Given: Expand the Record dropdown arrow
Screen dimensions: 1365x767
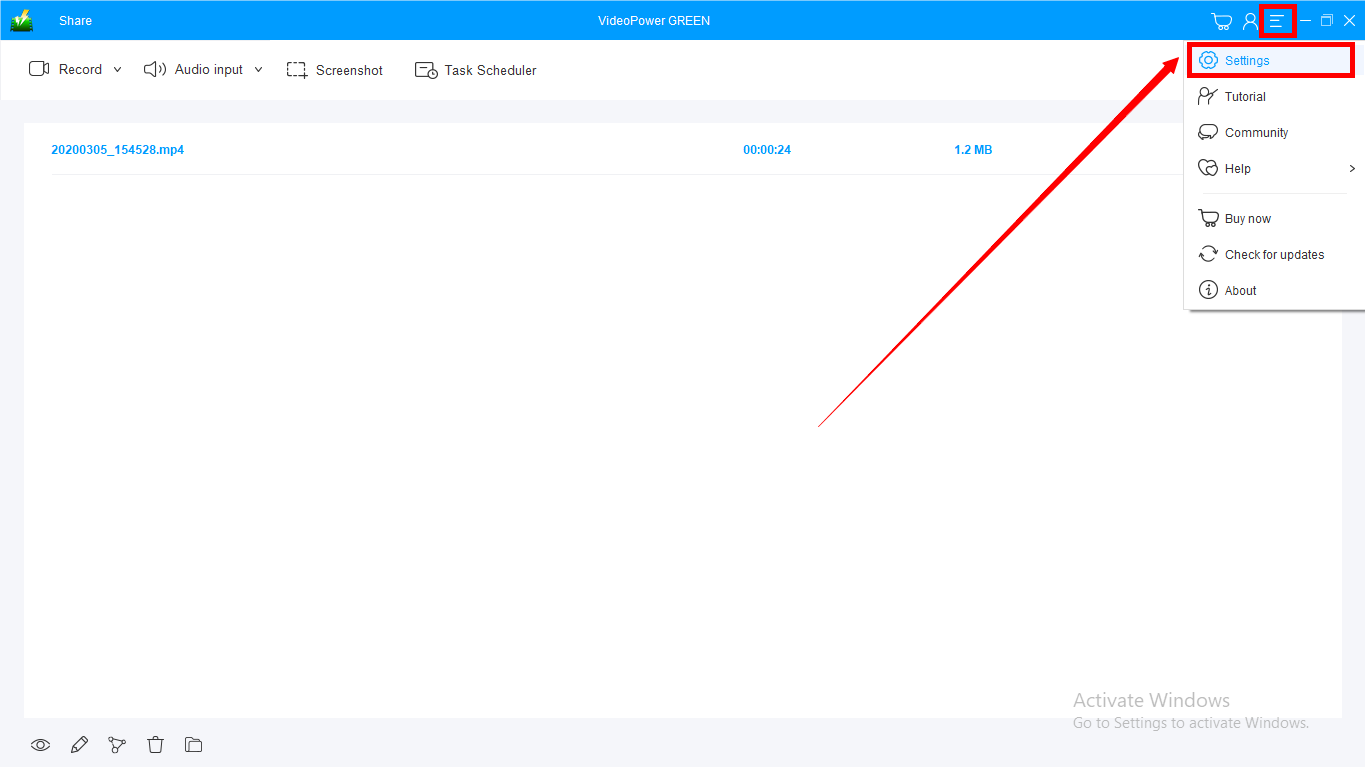Looking at the screenshot, I should coord(117,70).
